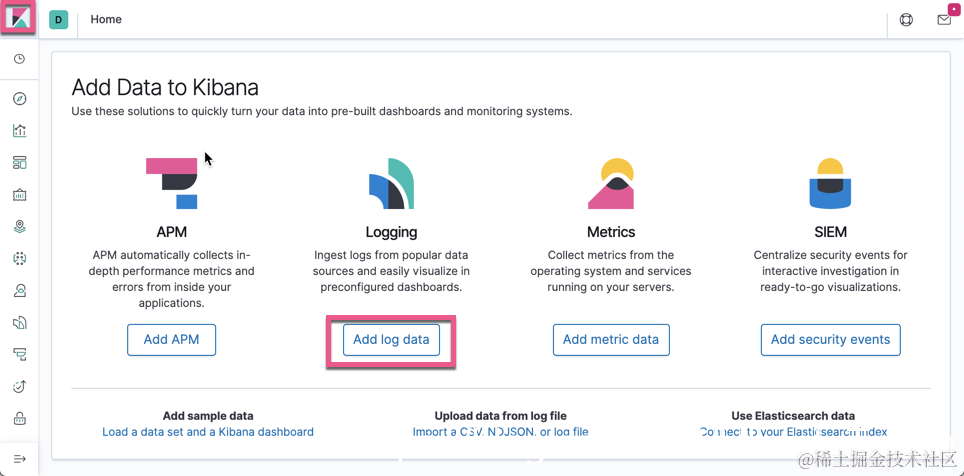The height and width of the screenshot is (476, 964).
Task: Open Dashboard from the sidebar
Action: (x=20, y=163)
